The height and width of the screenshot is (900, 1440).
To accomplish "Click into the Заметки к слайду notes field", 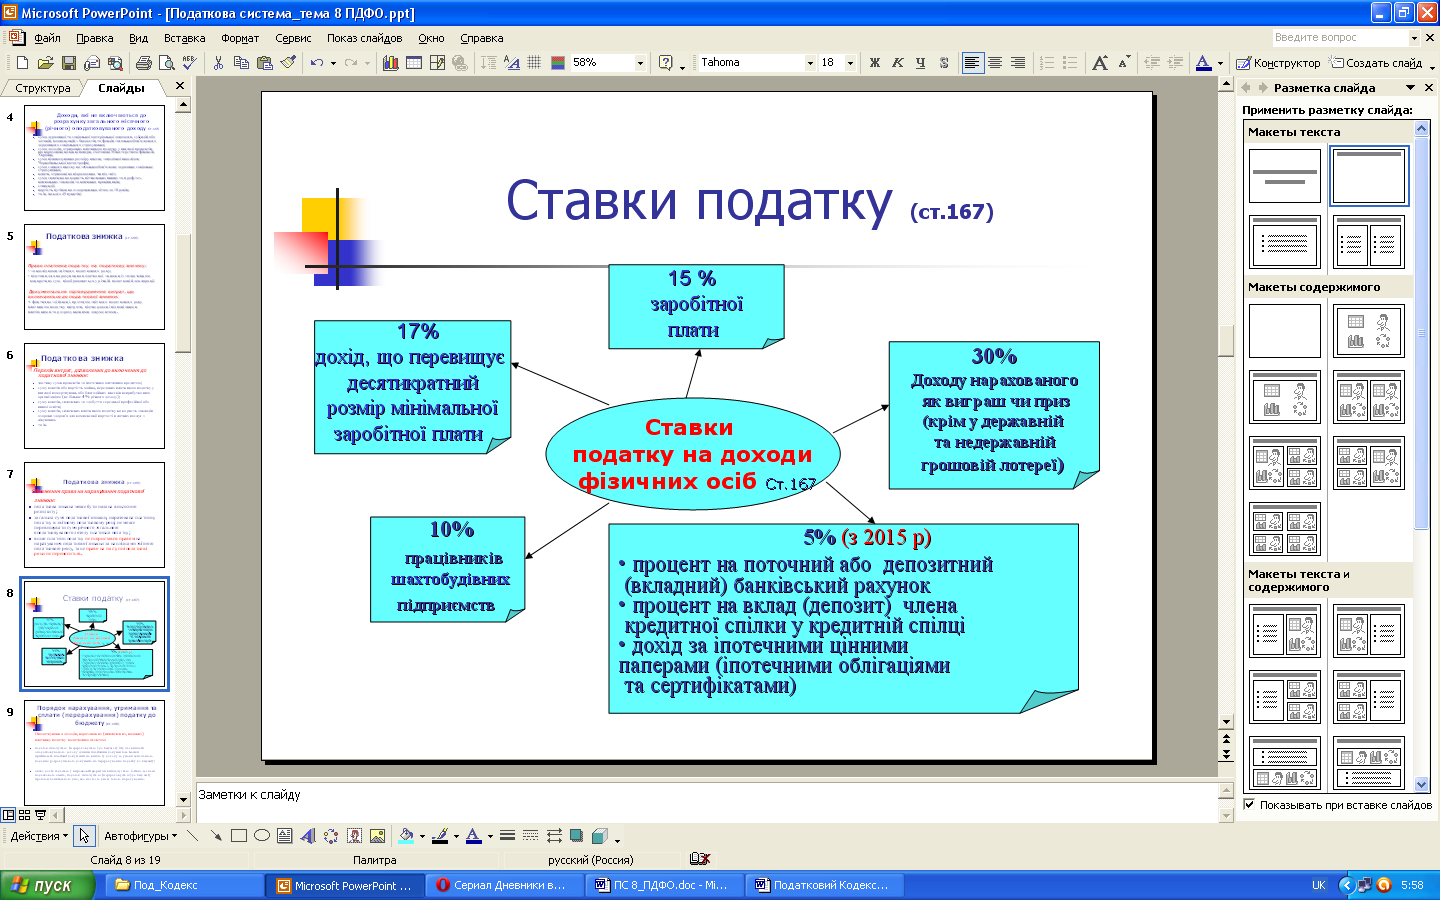I will (706, 803).
